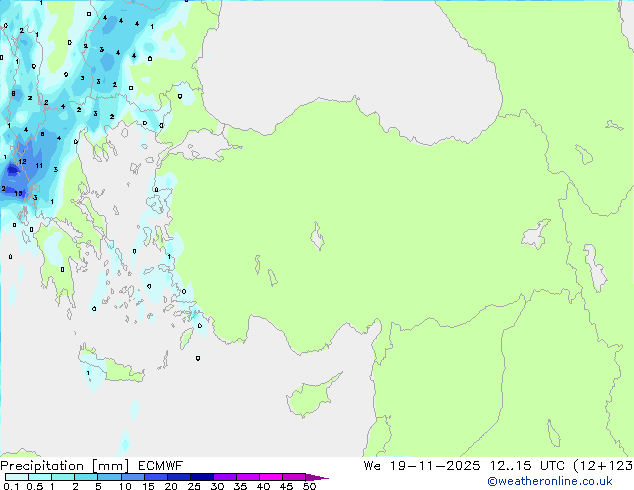Click the 10 mm legend swatch
Viewport: 634px width, 490px height.
click(132, 477)
